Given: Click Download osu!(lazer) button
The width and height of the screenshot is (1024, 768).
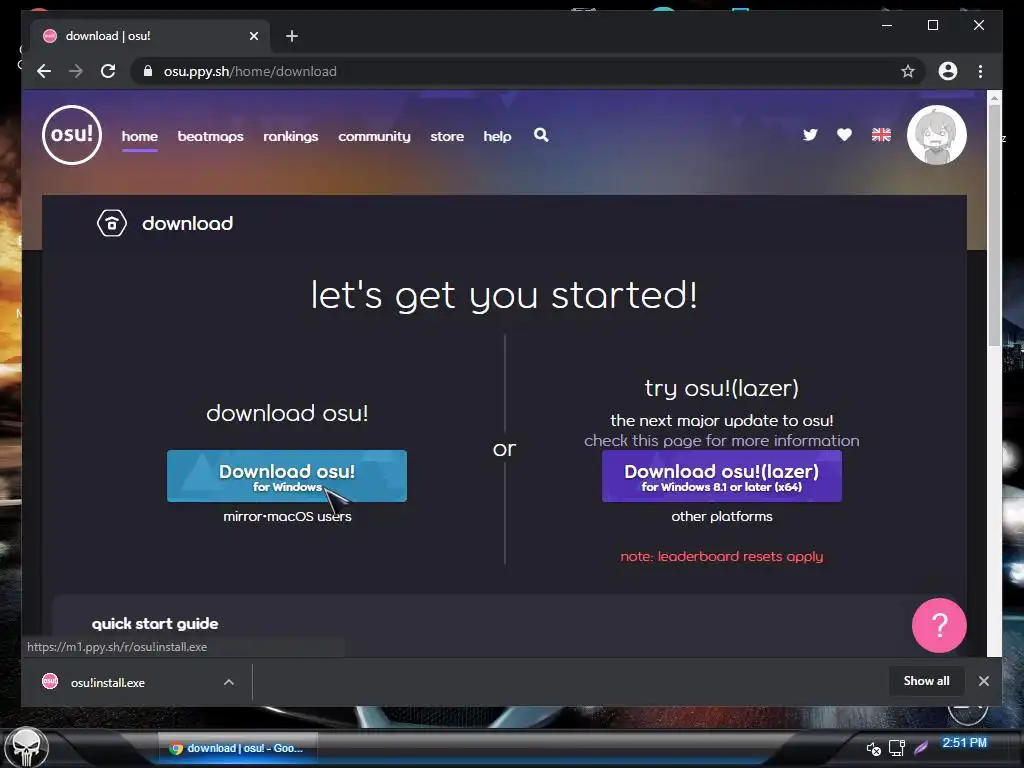Looking at the screenshot, I should (x=722, y=476).
